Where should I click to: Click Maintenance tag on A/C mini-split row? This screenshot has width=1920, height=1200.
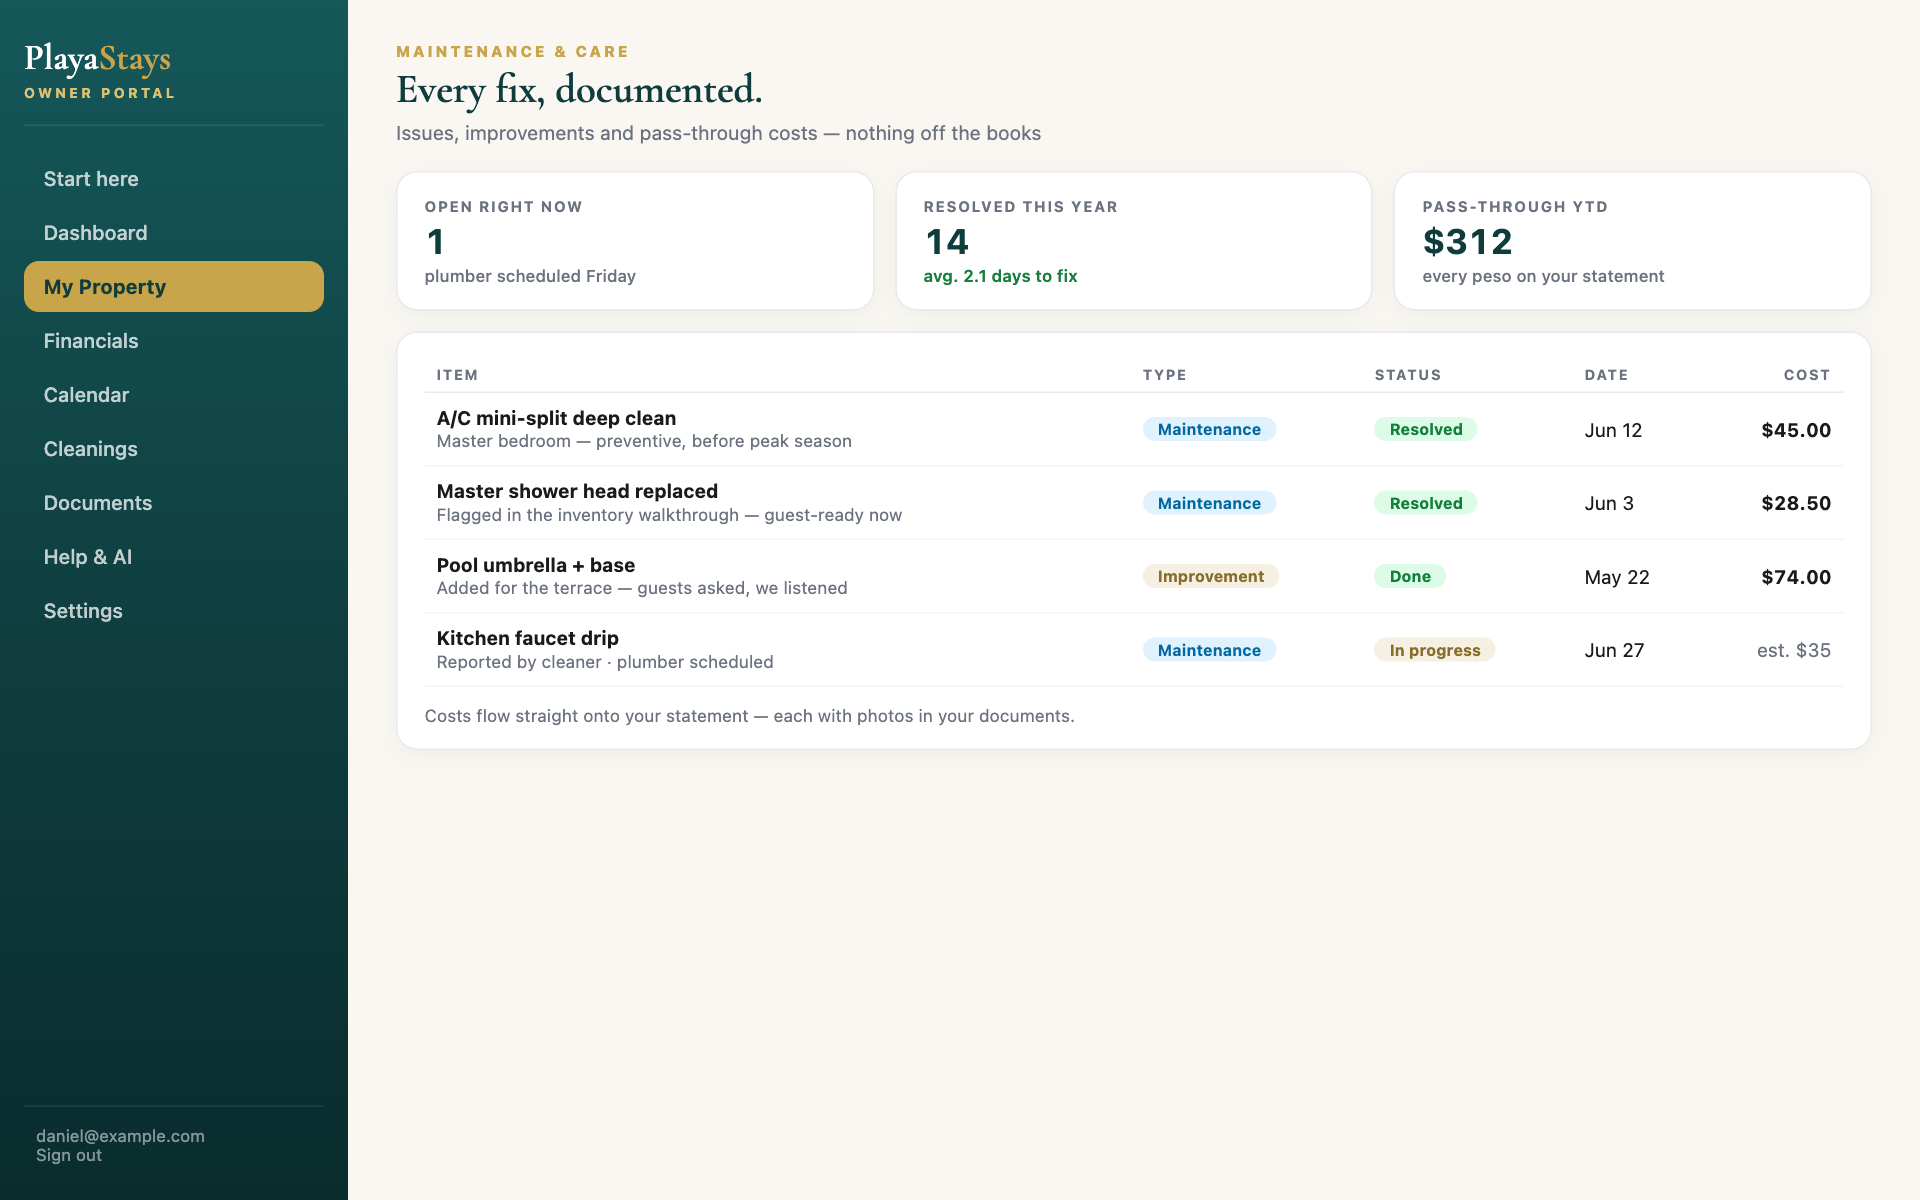[1209, 429]
